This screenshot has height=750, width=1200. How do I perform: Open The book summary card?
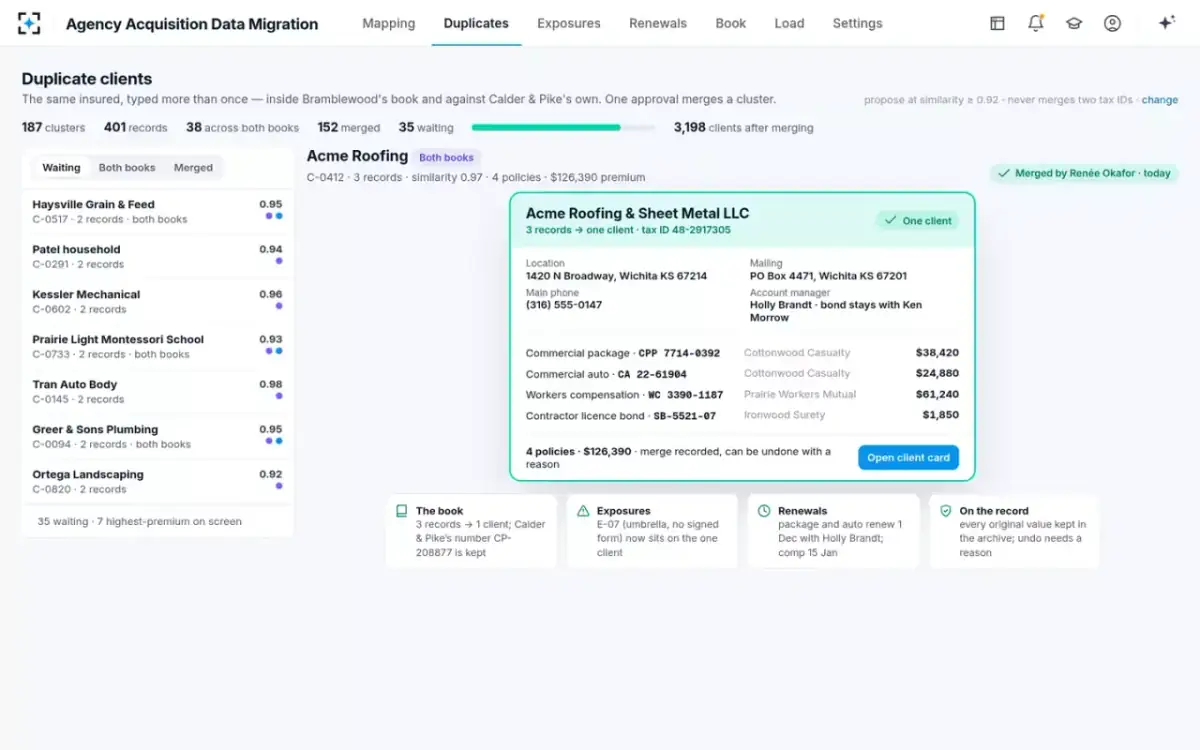(x=471, y=531)
